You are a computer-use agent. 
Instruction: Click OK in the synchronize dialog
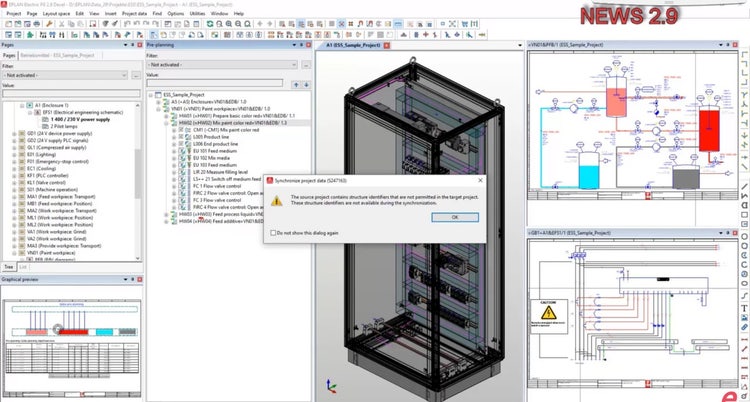coord(454,217)
